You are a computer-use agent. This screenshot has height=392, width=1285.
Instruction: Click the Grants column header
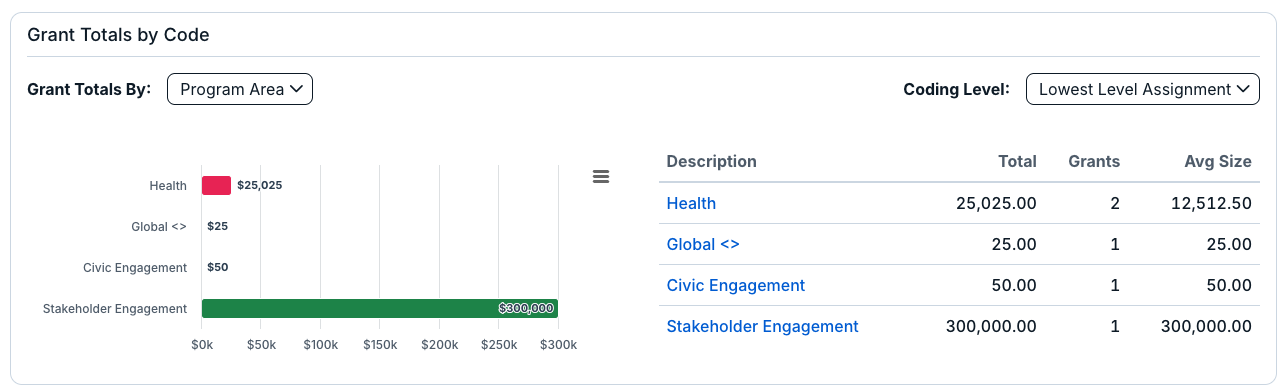(1094, 161)
